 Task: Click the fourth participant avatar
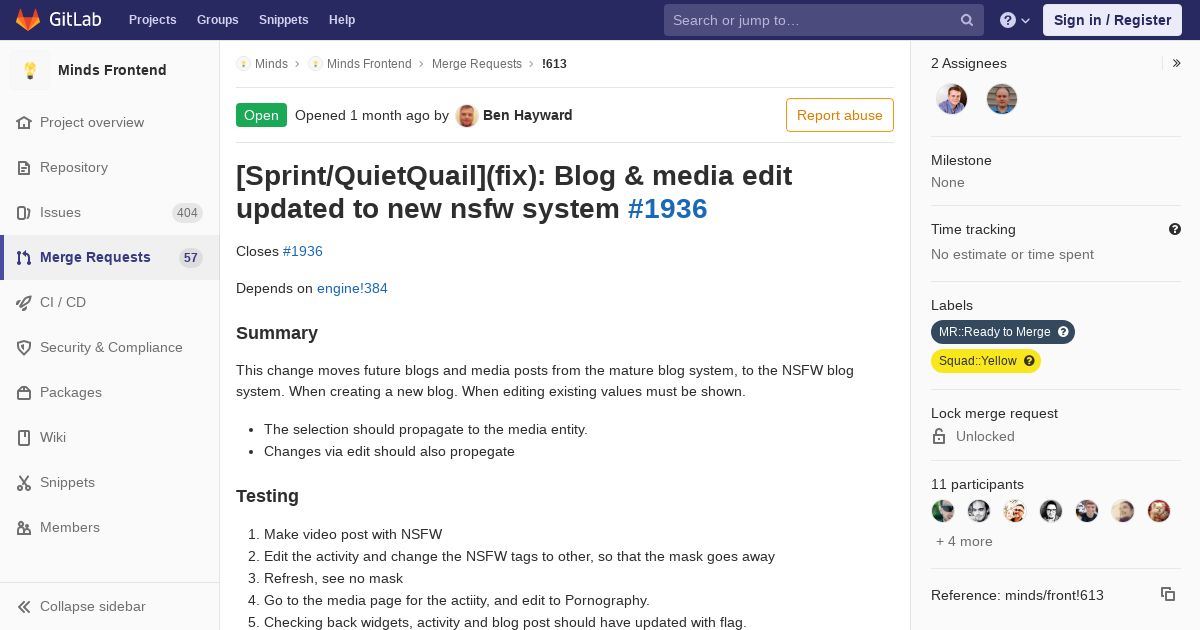click(1051, 511)
